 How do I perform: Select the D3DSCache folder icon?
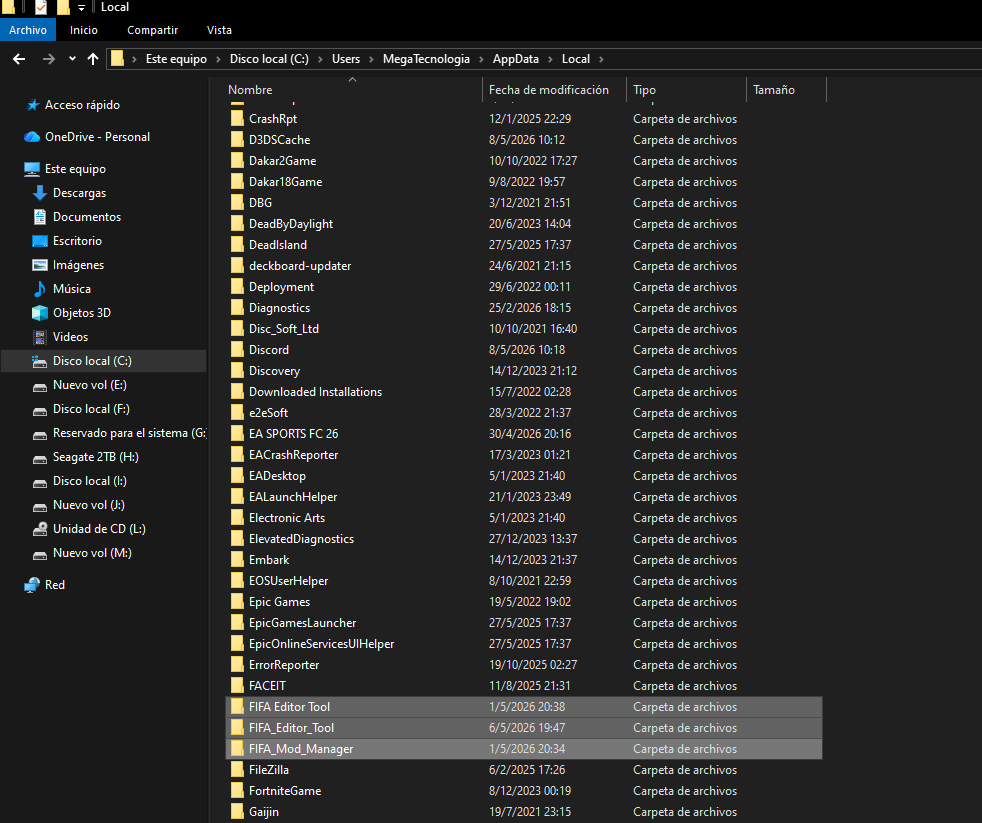[237, 140]
